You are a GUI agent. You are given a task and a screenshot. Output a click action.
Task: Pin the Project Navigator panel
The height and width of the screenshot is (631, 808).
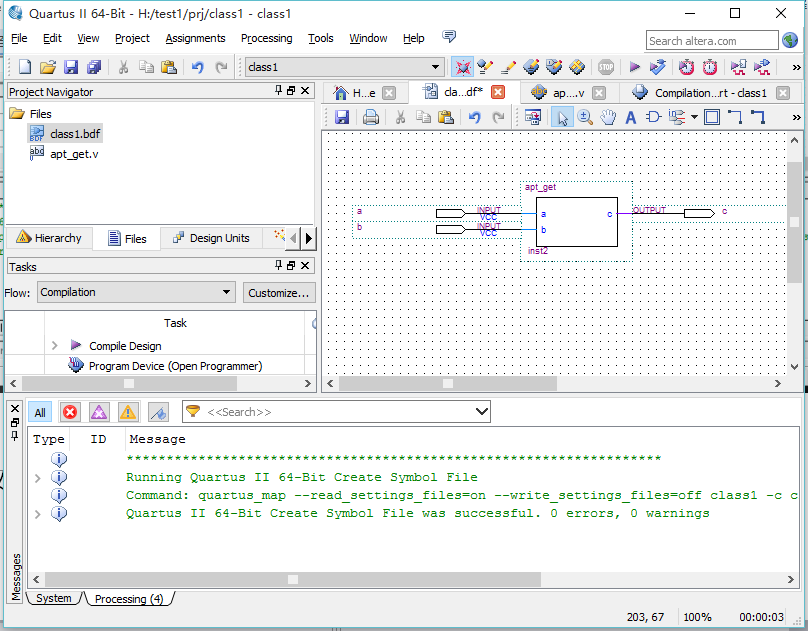[x=278, y=91]
